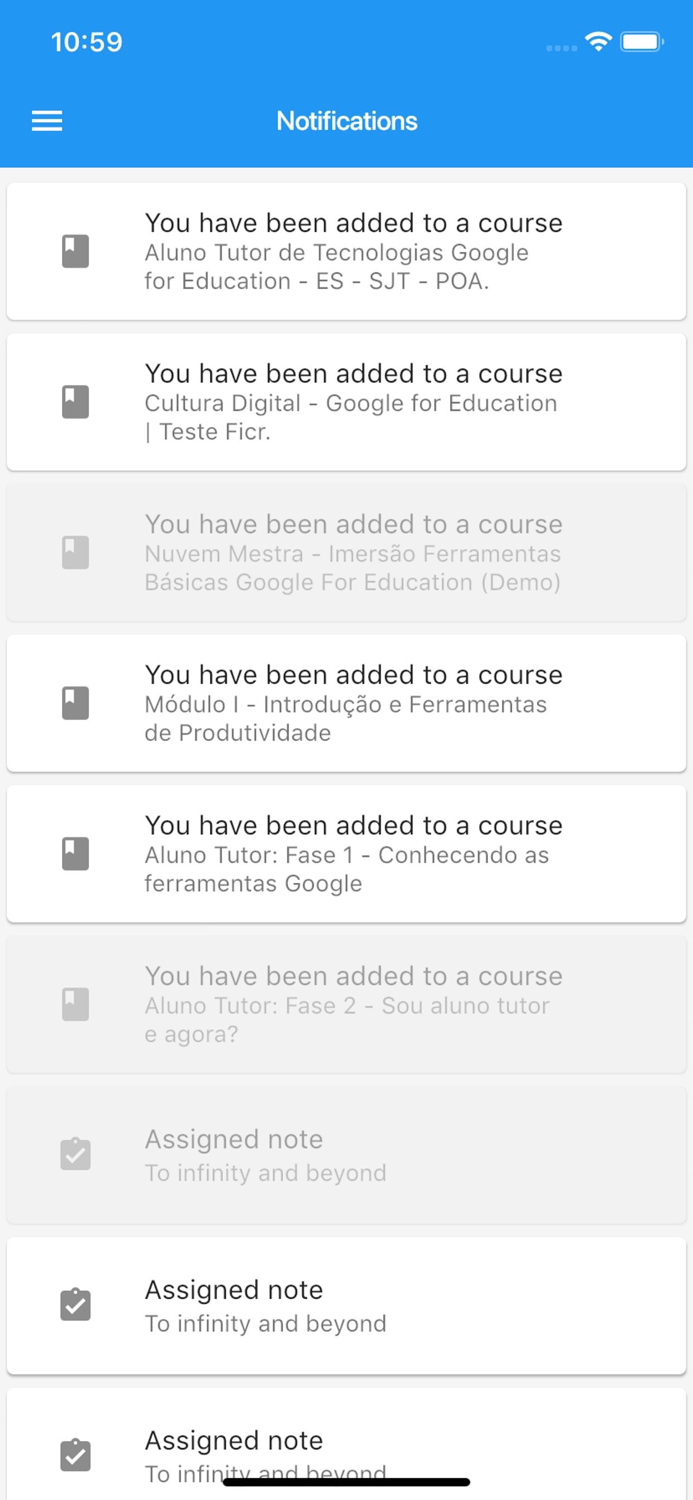Toggle the Fase 2 notification read state
The width and height of the screenshot is (693, 1500).
(x=346, y=1004)
